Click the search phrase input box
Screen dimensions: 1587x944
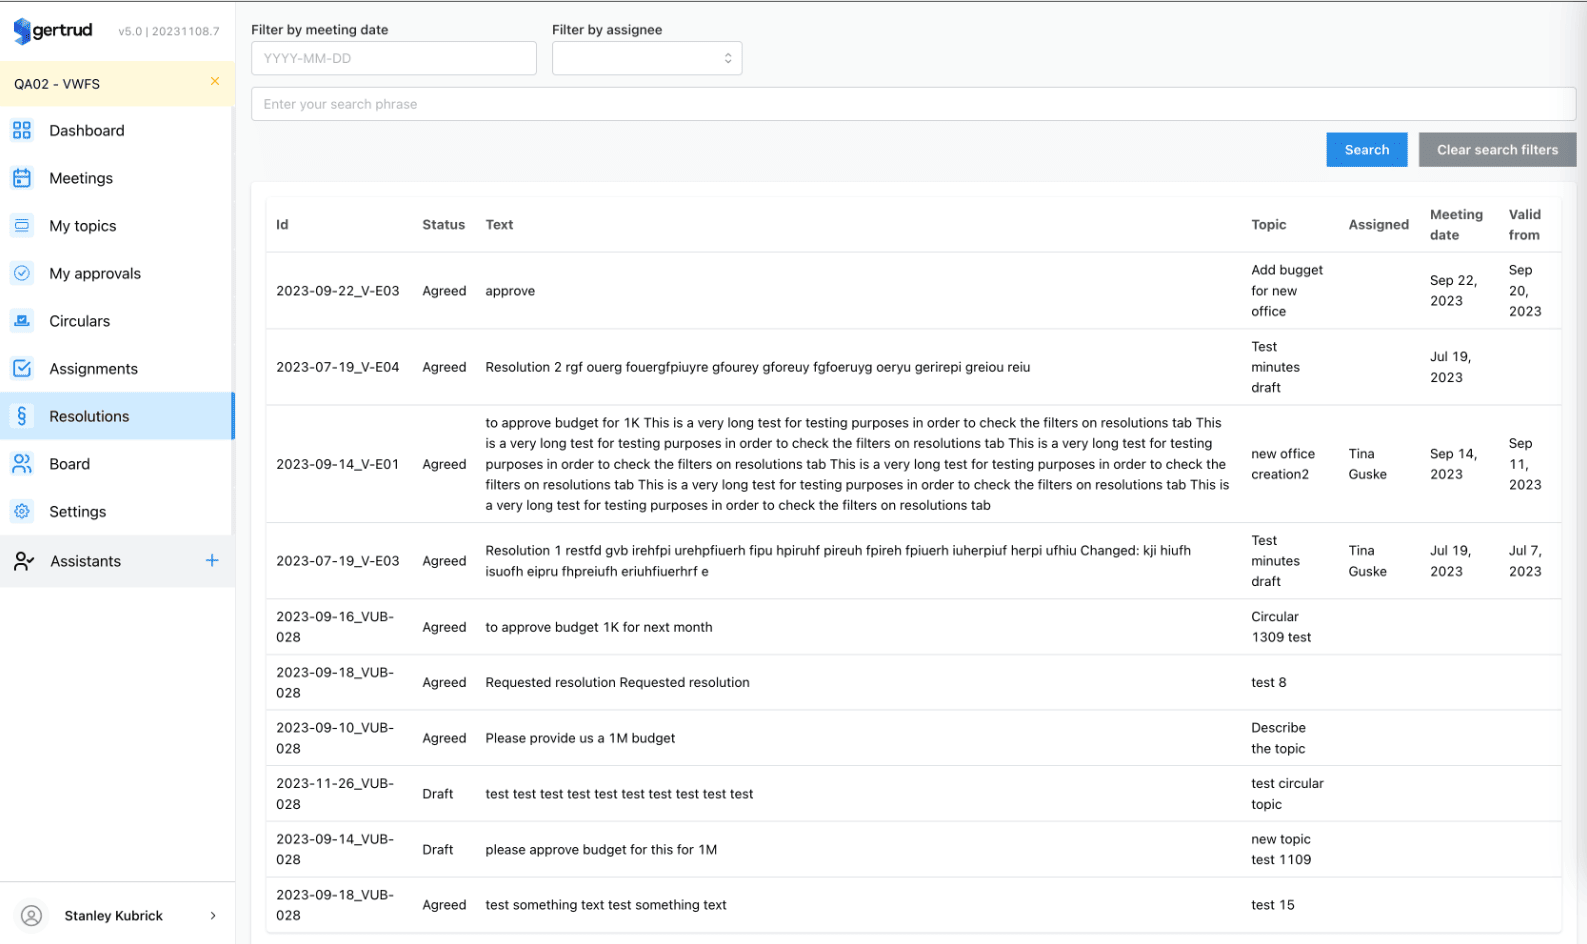(x=912, y=104)
